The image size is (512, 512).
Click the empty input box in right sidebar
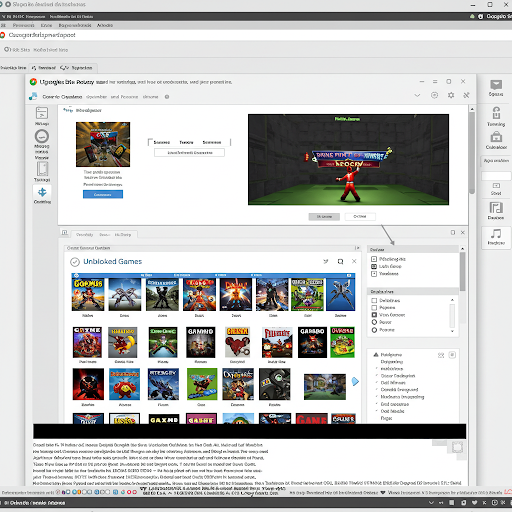click(x=496, y=176)
